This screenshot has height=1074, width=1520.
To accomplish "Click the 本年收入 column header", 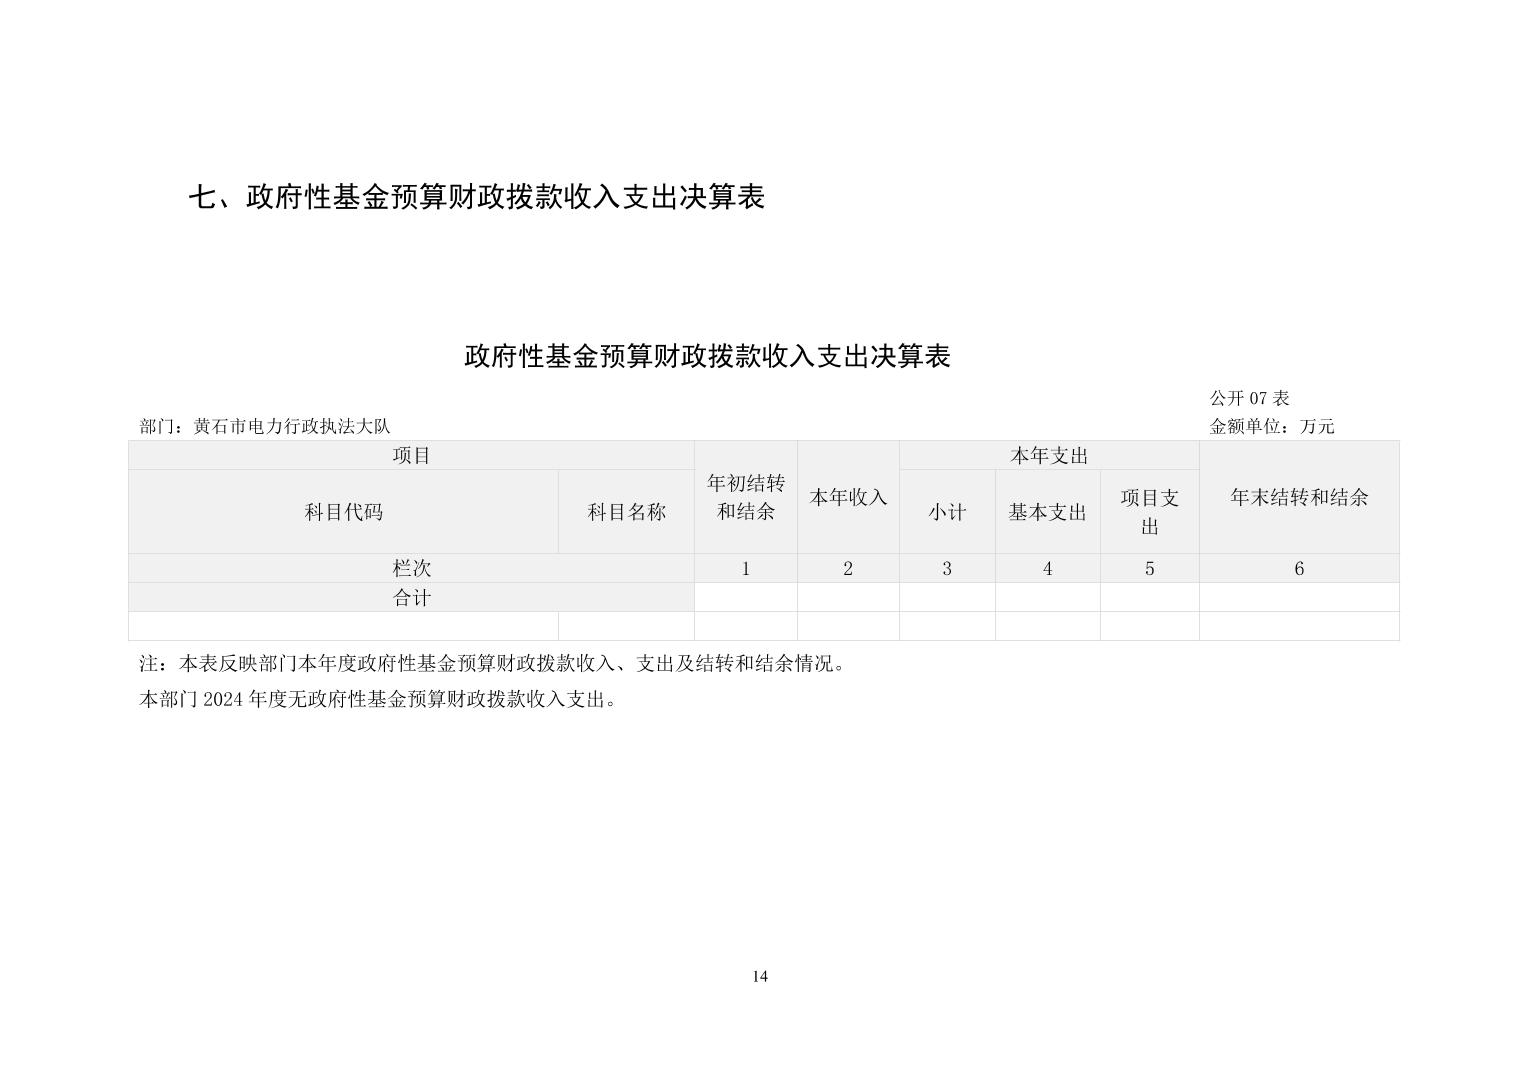I will pyautogui.click(x=848, y=497).
